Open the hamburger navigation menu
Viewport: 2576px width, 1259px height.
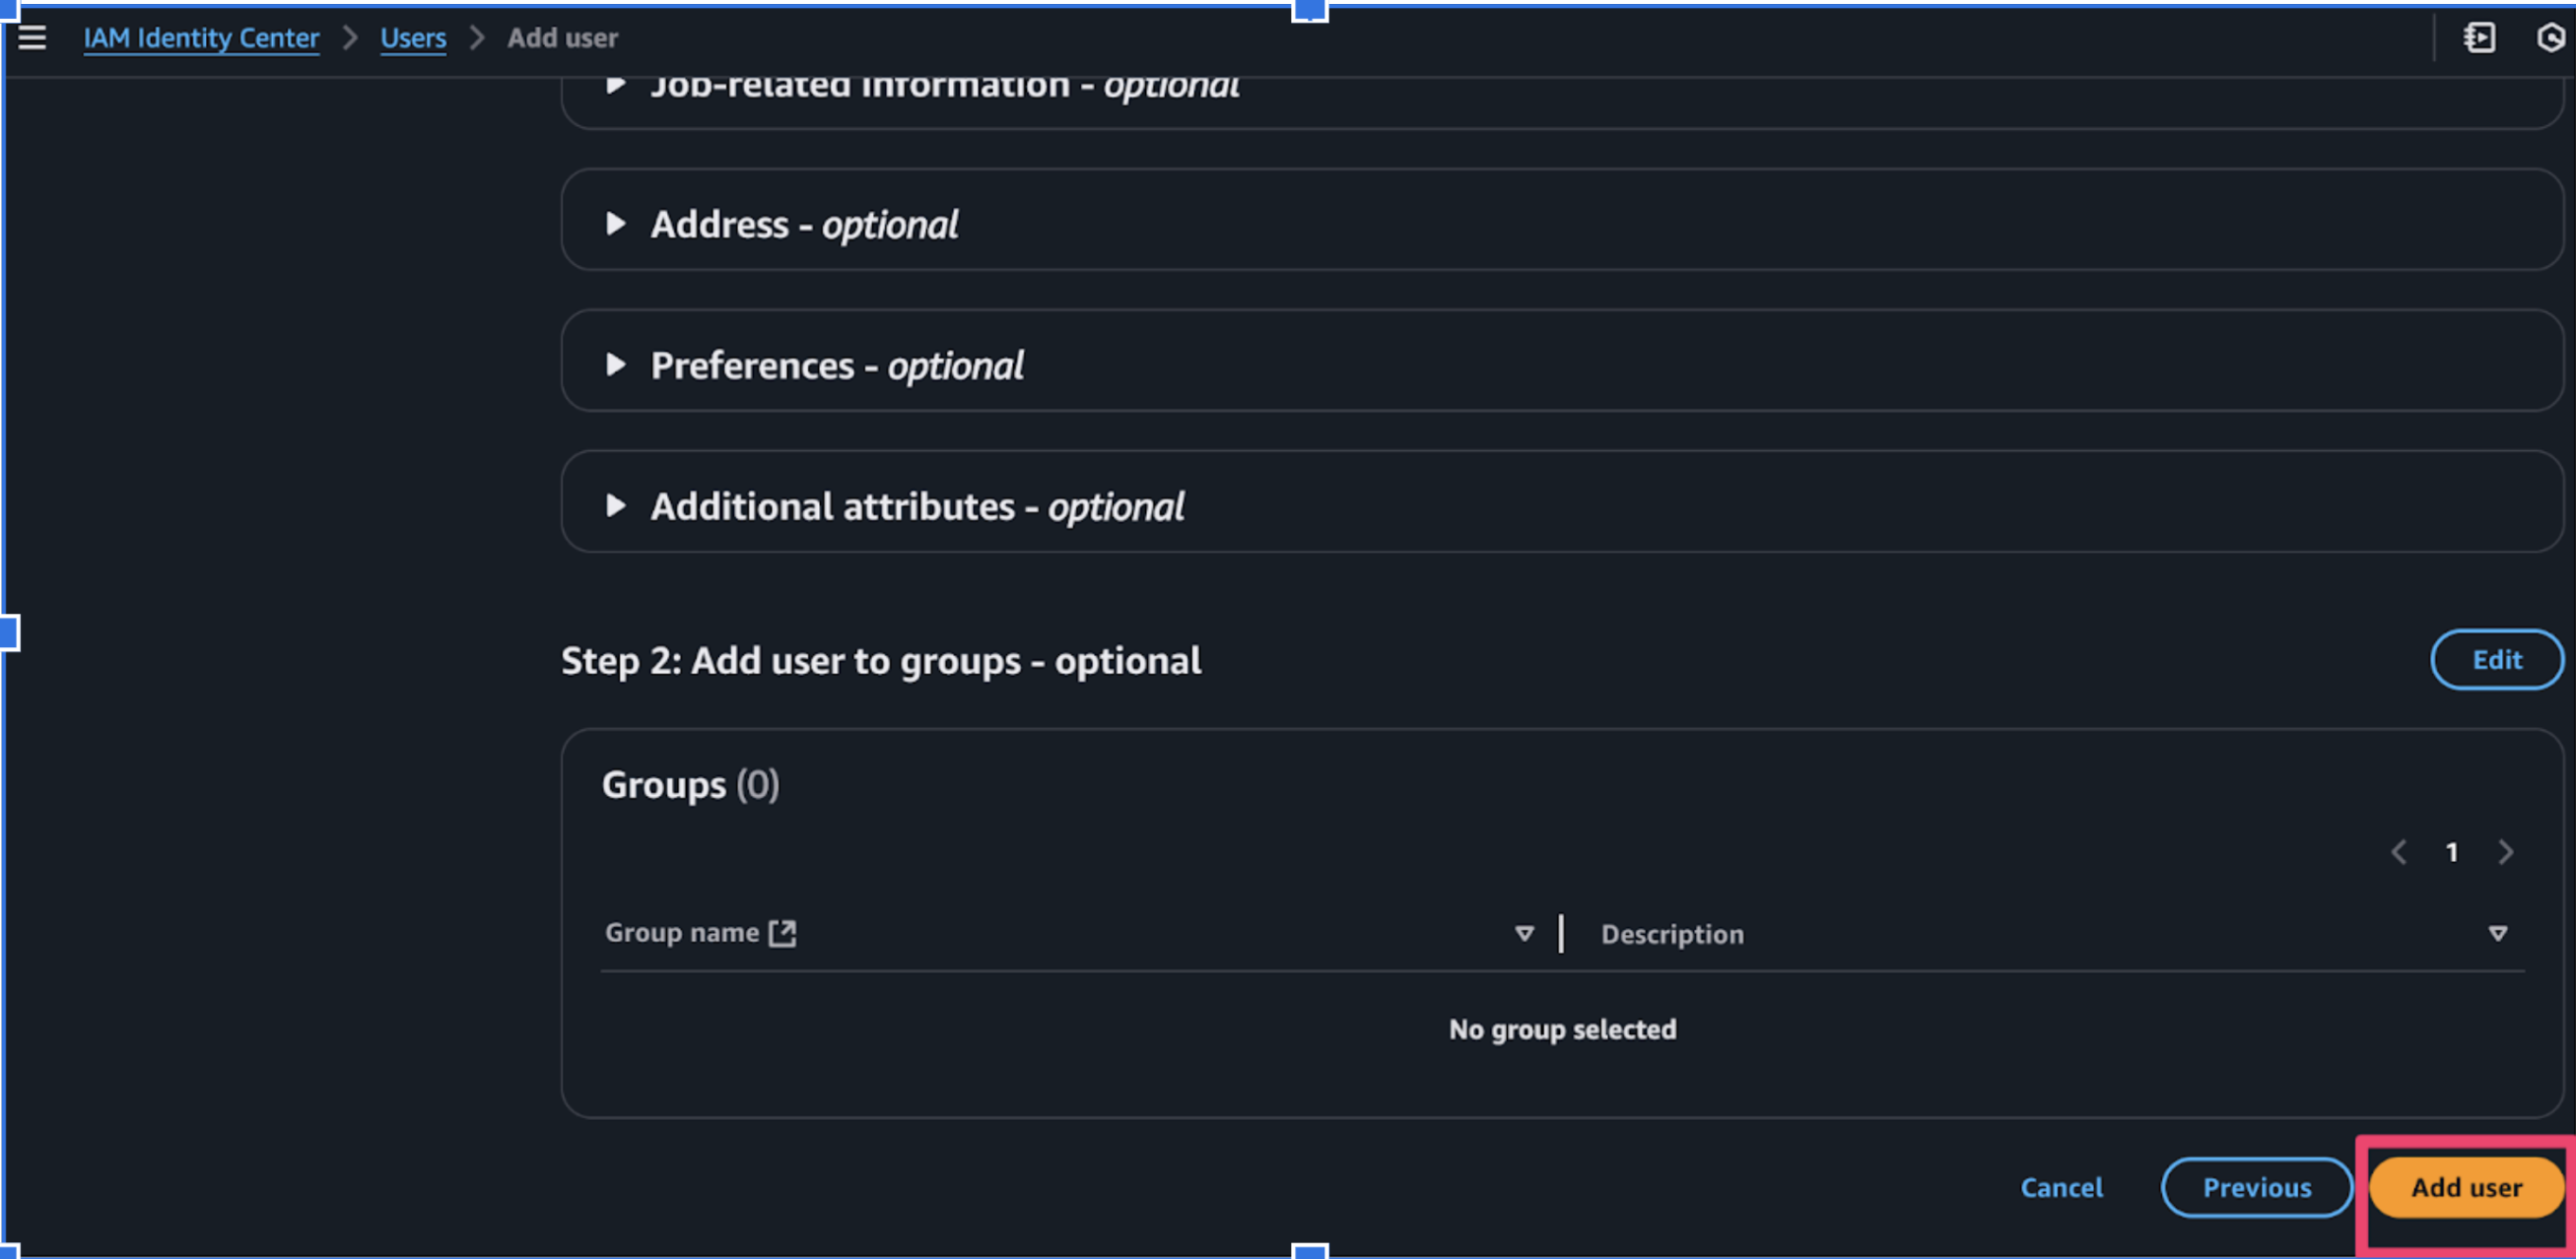[x=32, y=38]
